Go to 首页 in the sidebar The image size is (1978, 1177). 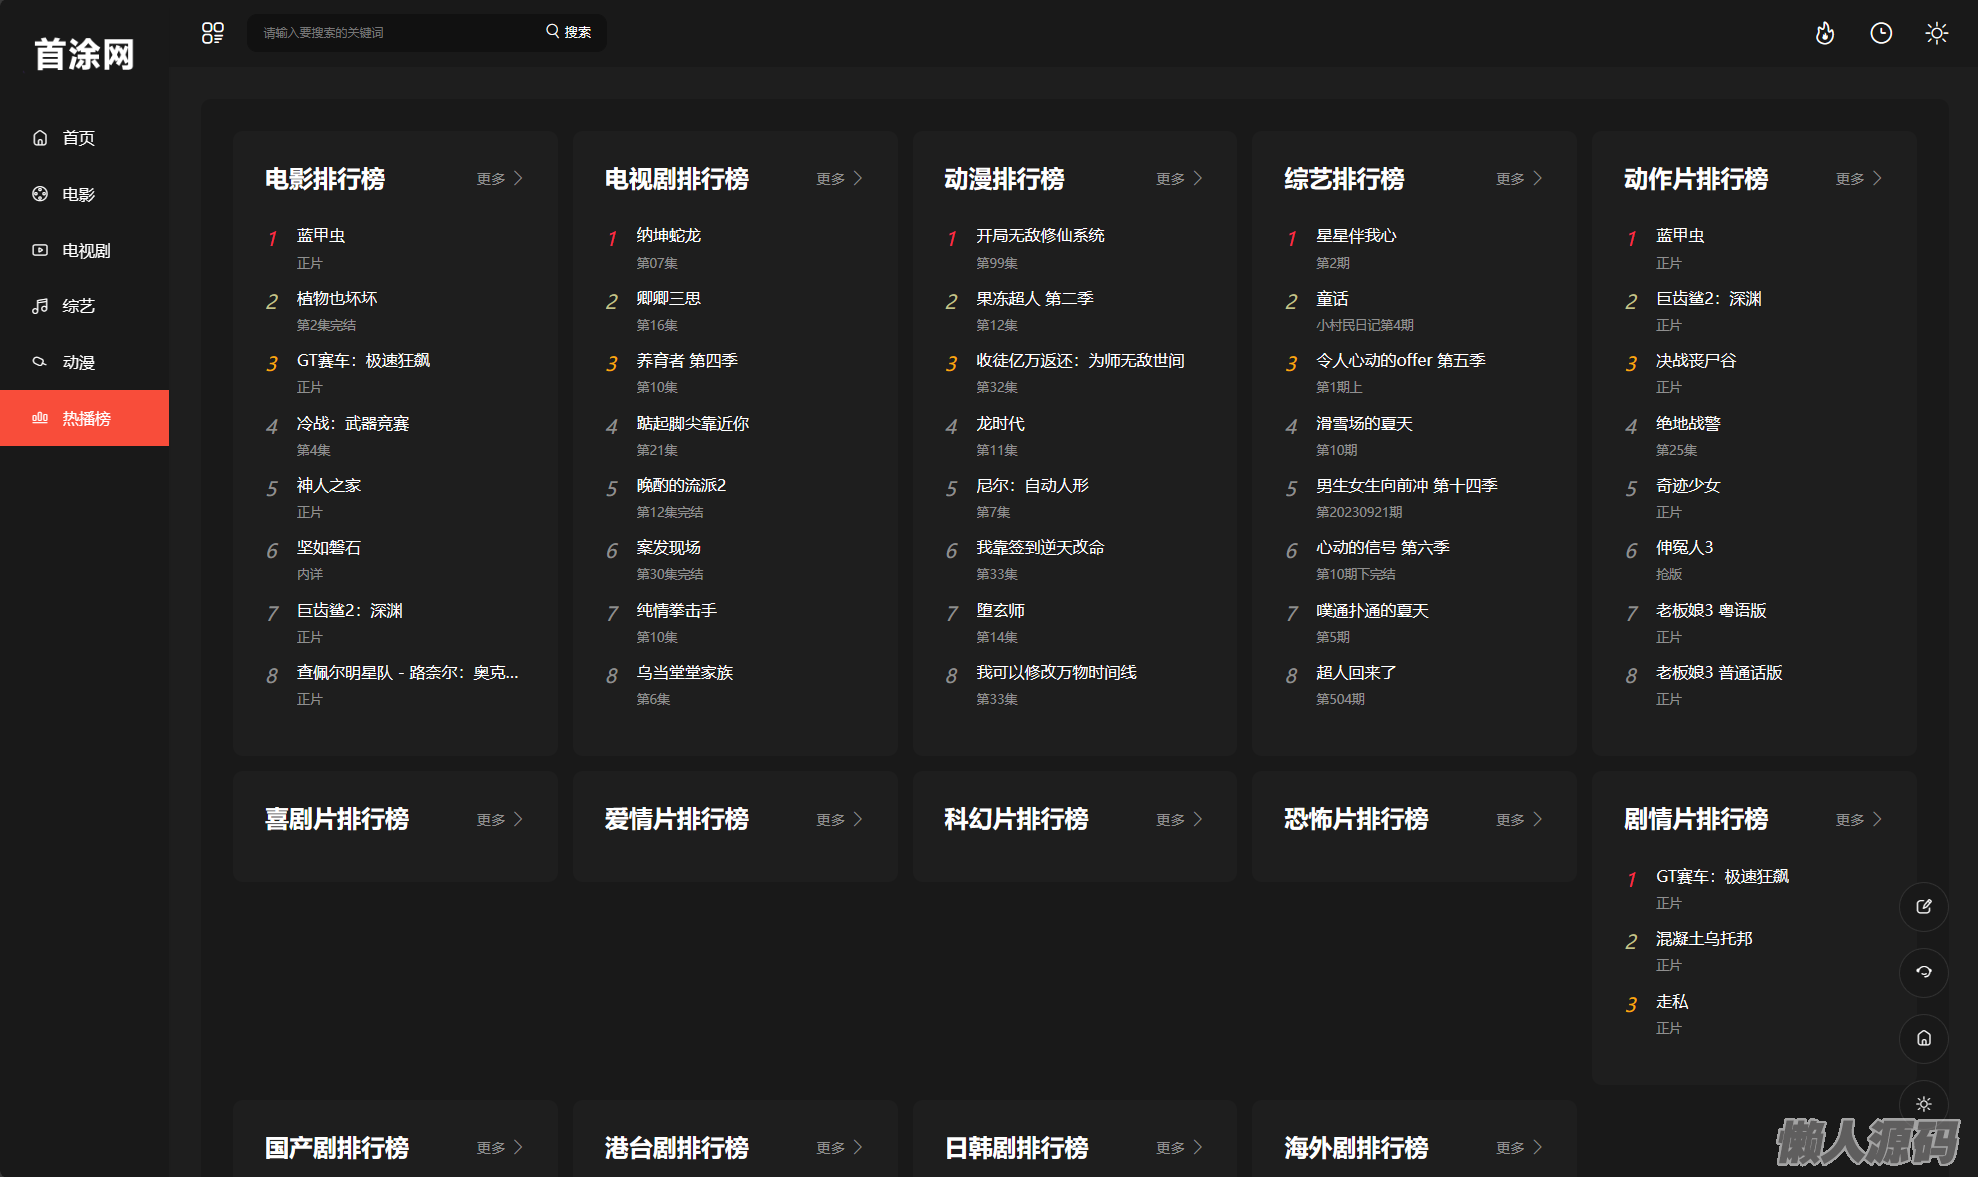(78, 138)
